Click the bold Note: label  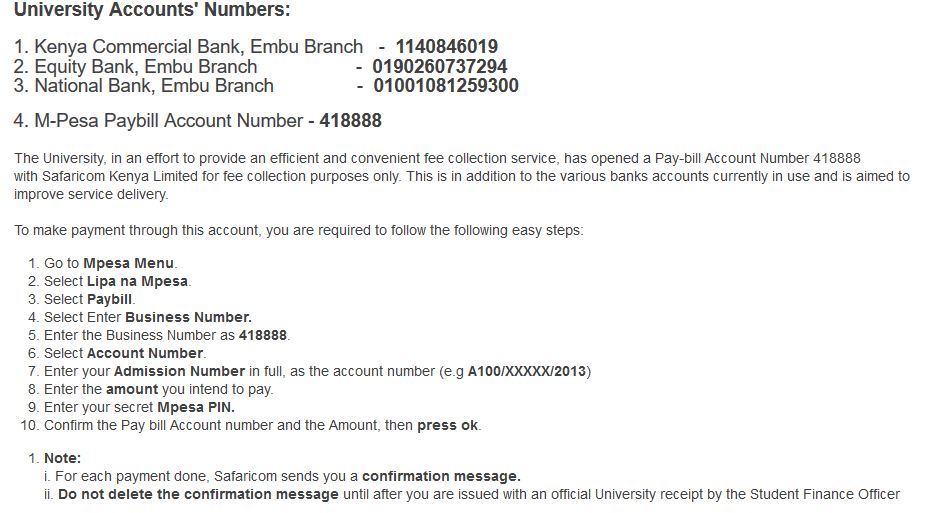tap(63, 459)
